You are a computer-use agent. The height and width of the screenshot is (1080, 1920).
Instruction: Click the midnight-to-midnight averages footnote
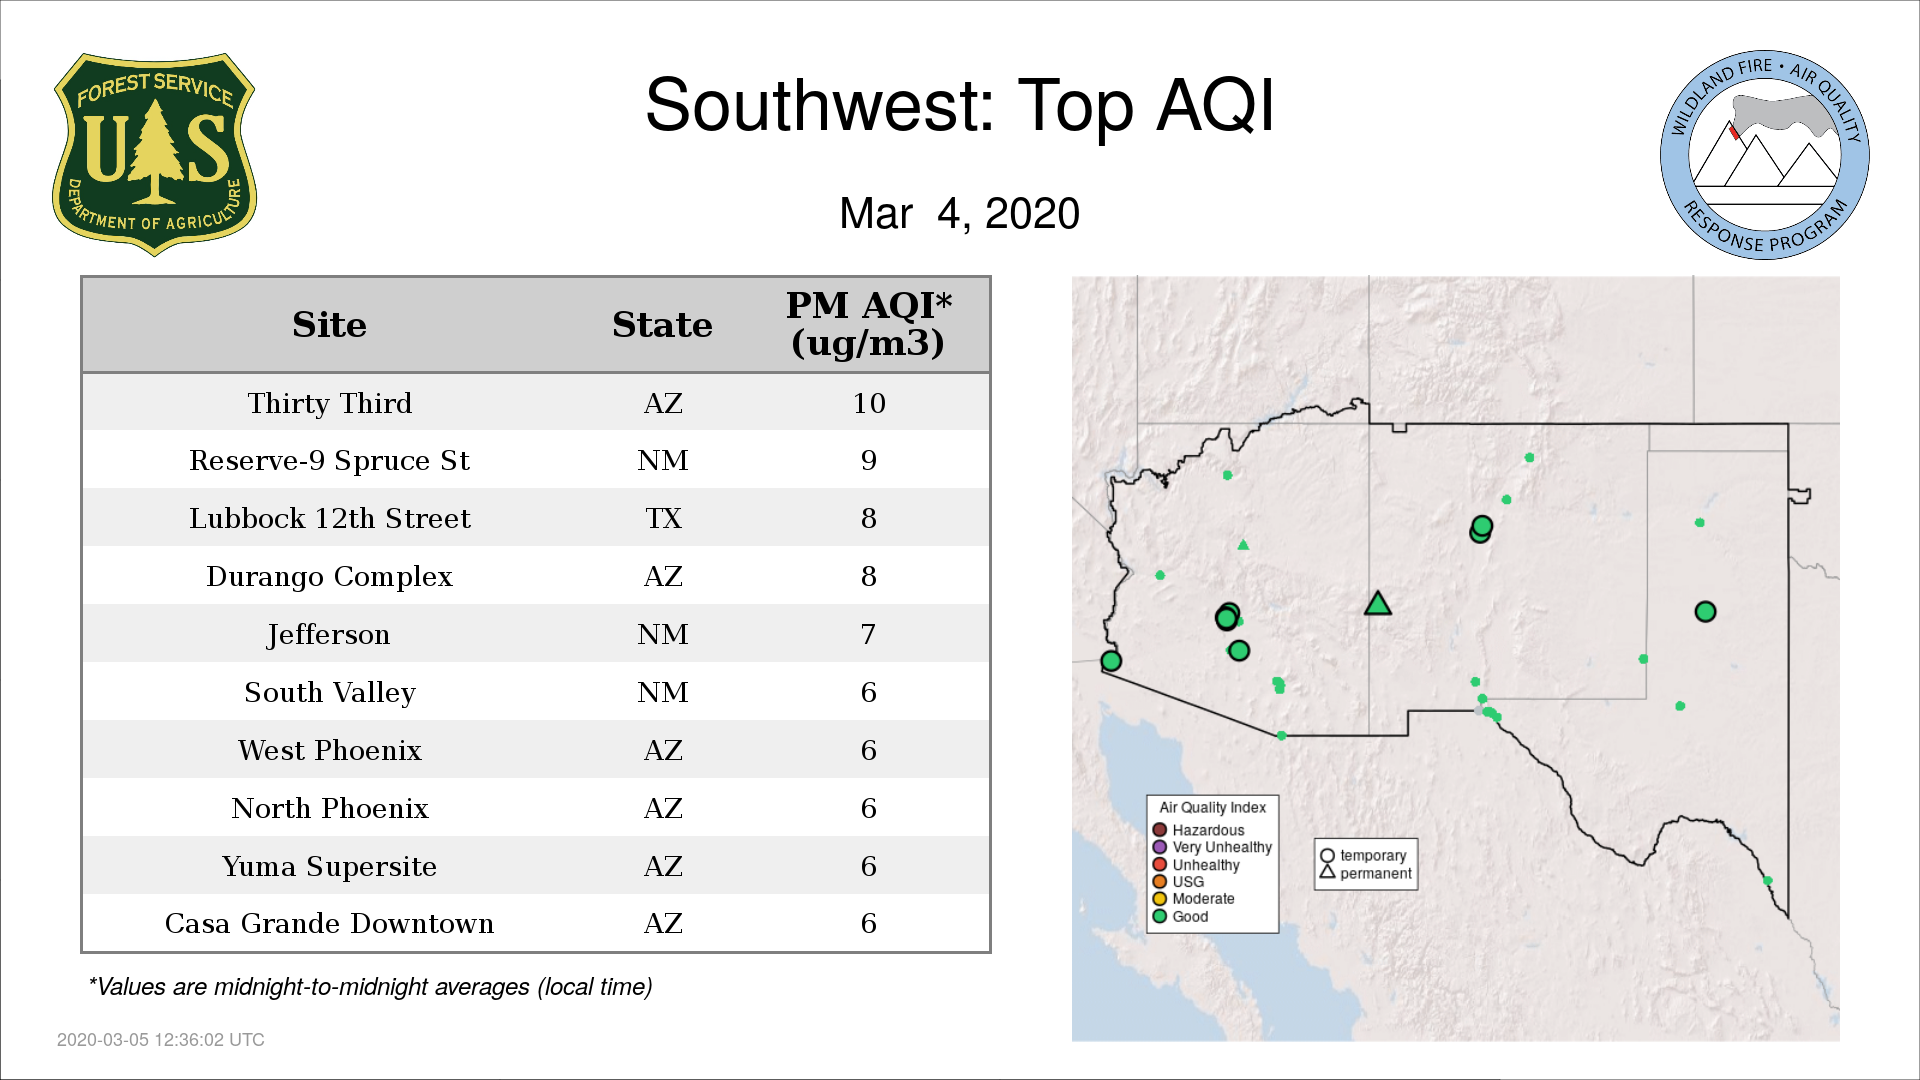[x=370, y=987]
